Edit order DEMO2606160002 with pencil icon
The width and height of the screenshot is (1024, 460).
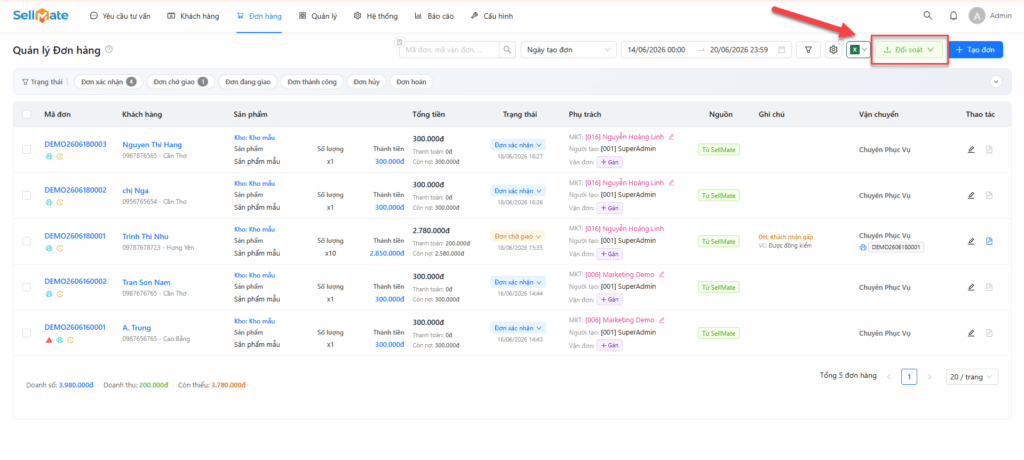pos(971,287)
